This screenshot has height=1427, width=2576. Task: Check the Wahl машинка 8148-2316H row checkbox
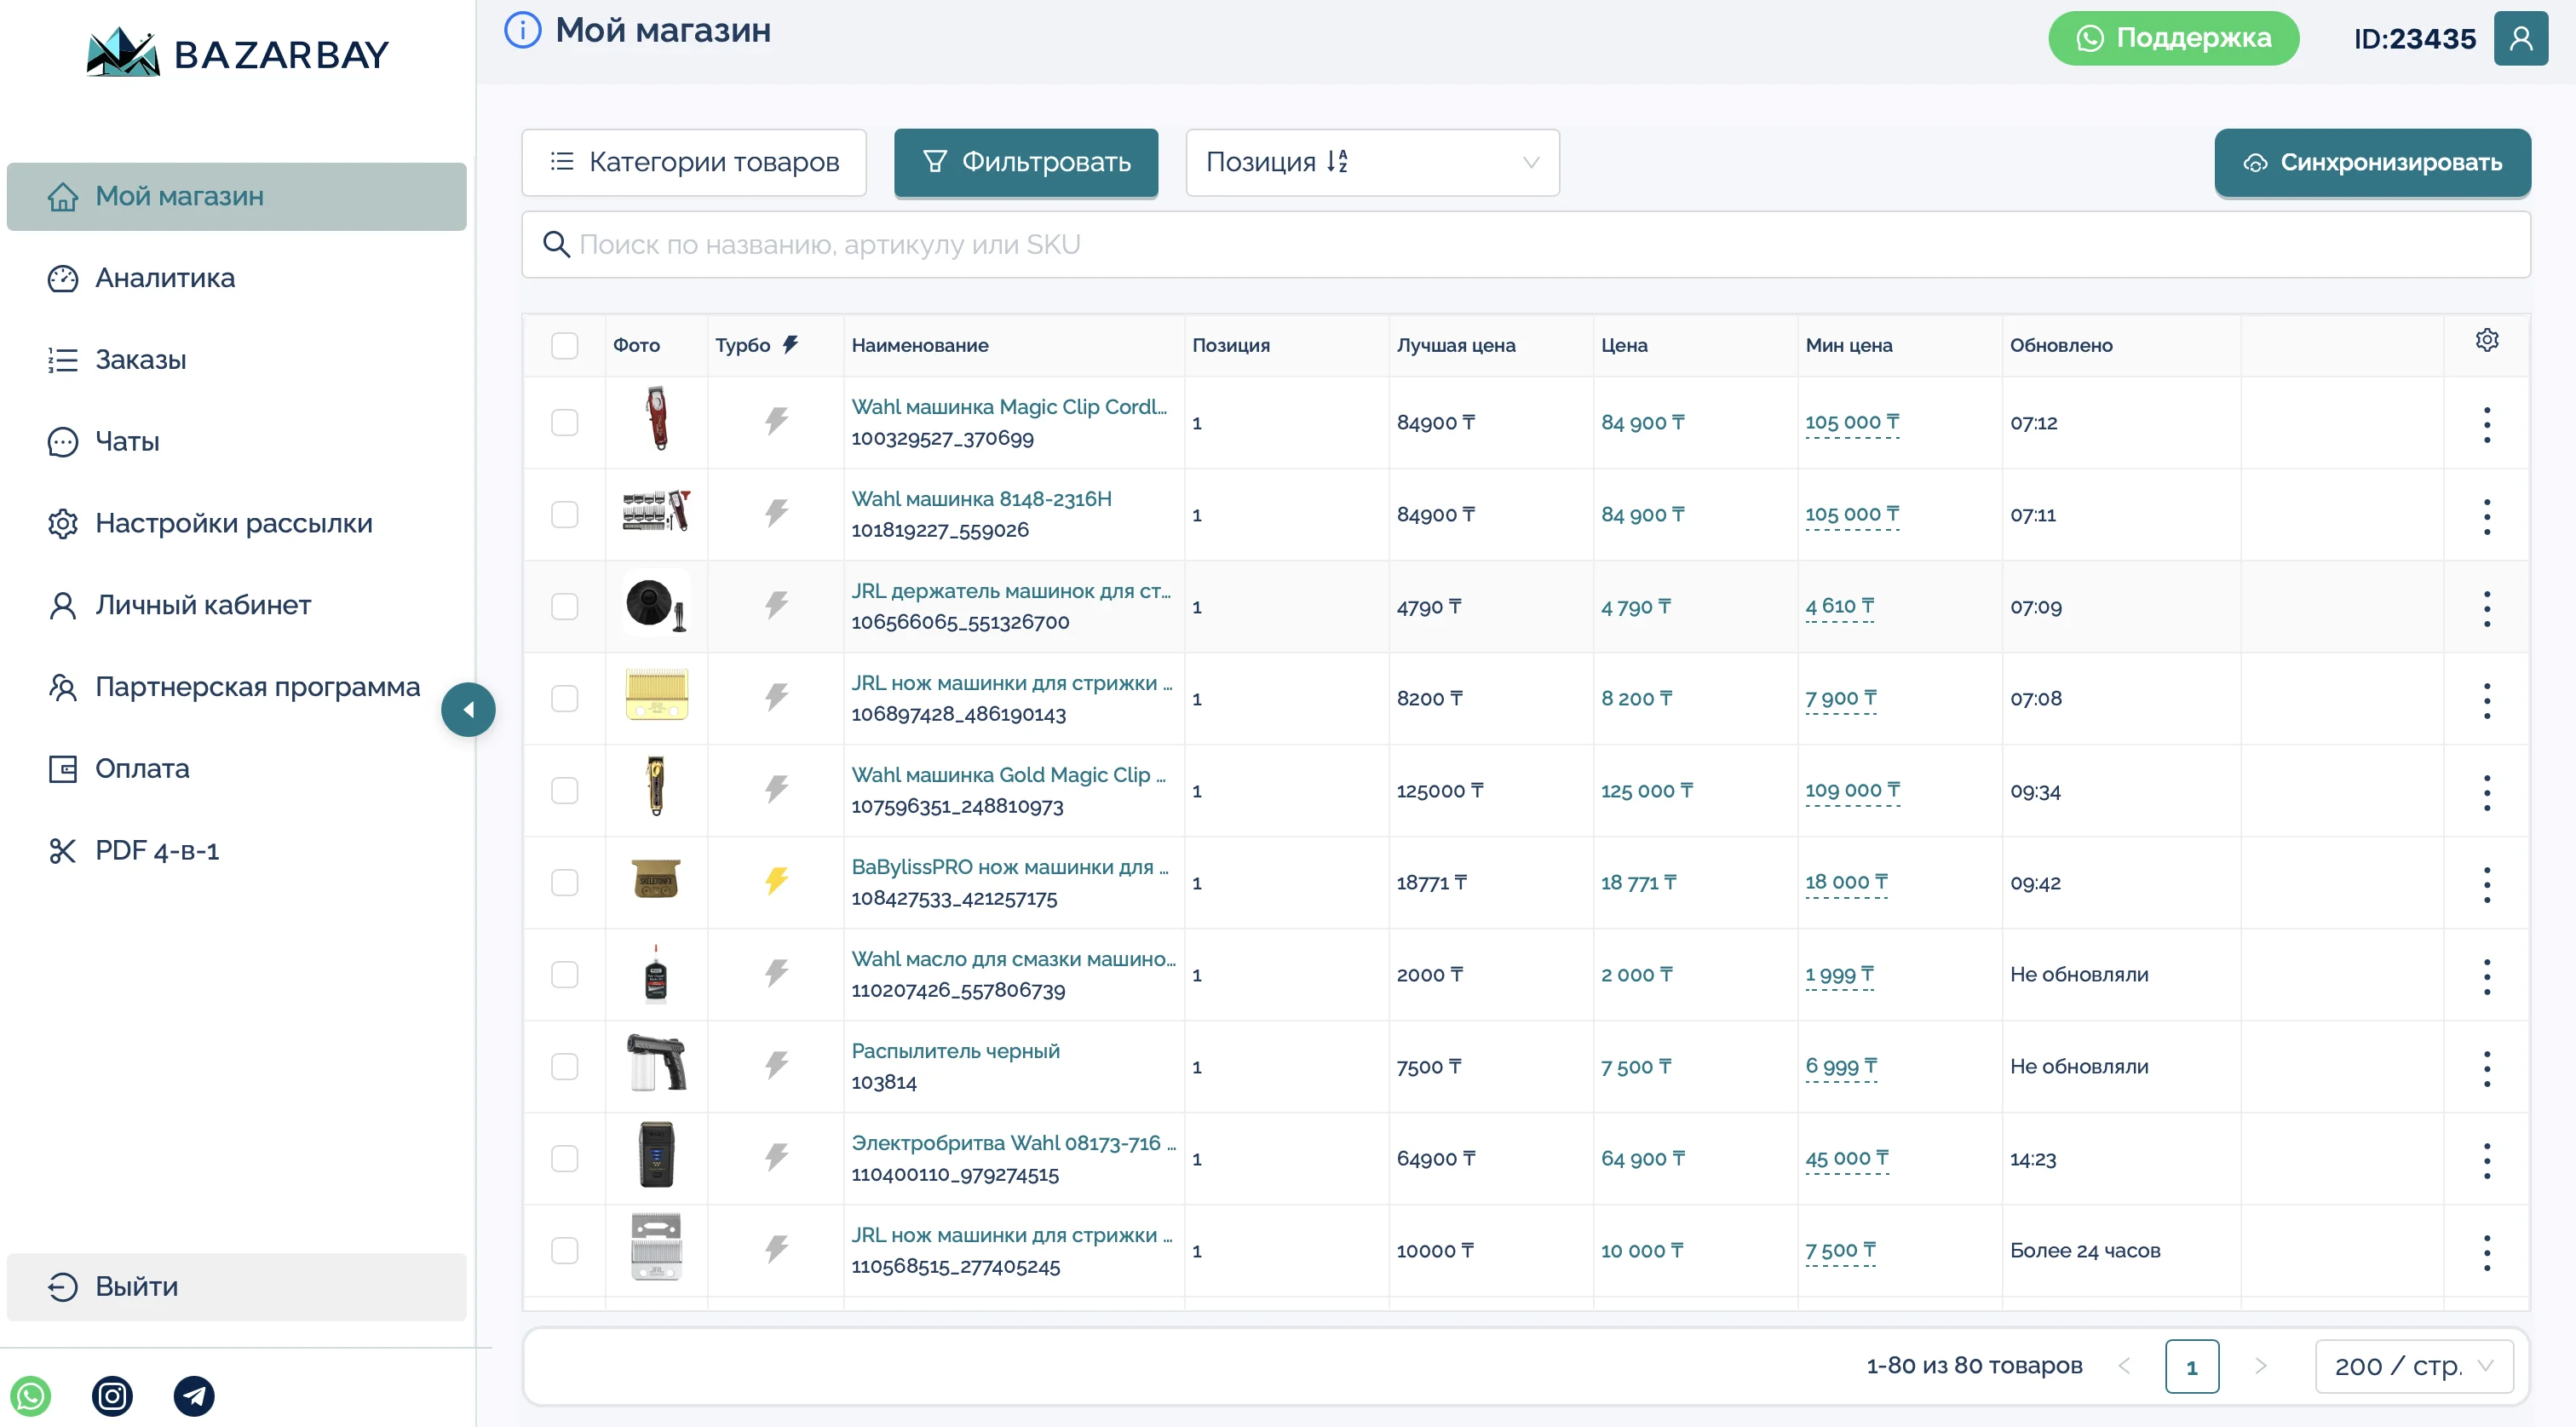(x=565, y=514)
